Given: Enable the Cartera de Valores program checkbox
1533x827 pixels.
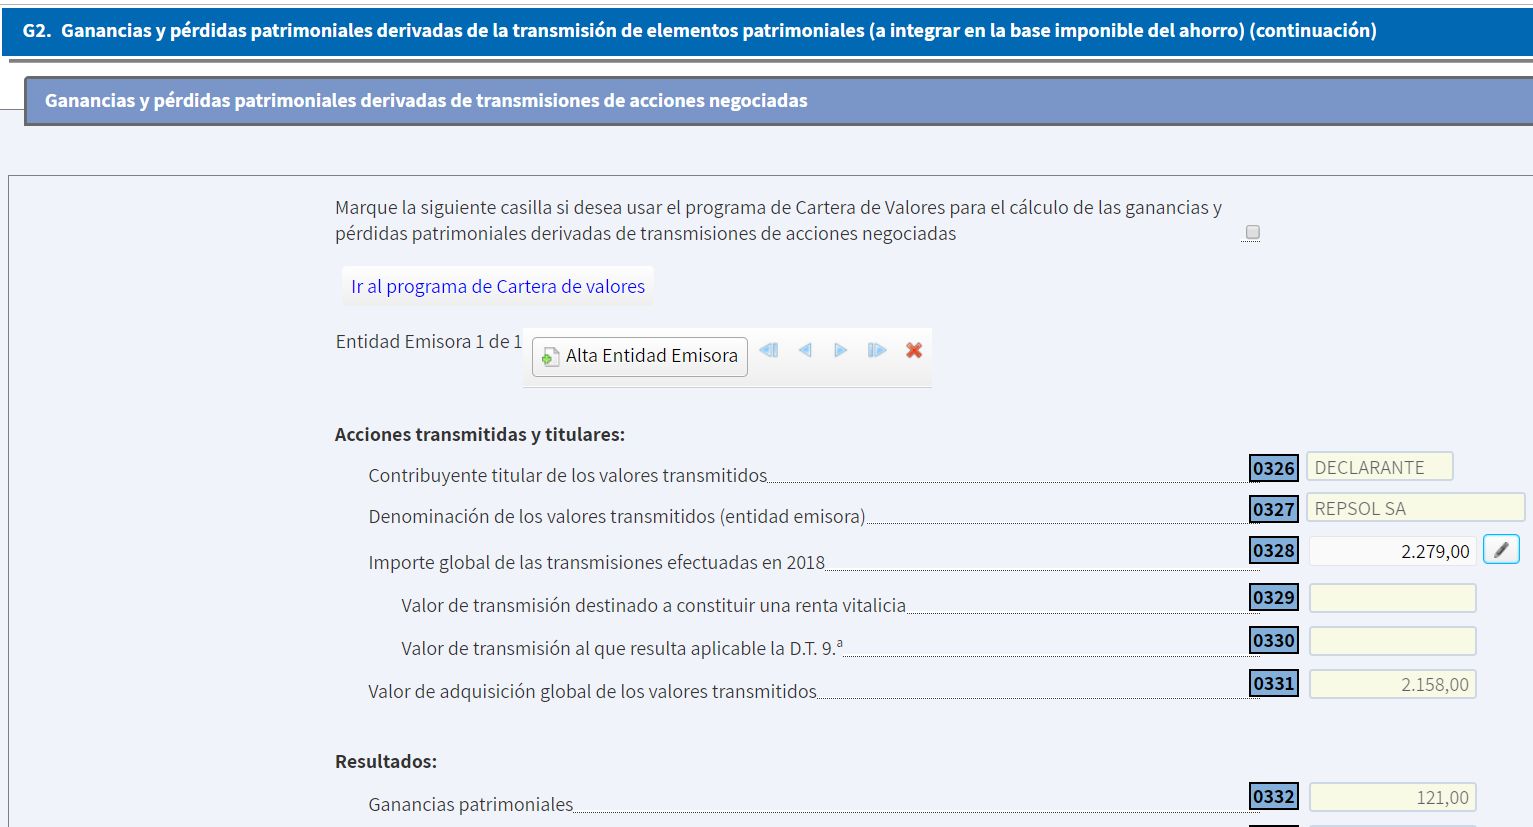Looking at the screenshot, I should pos(1252,233).
